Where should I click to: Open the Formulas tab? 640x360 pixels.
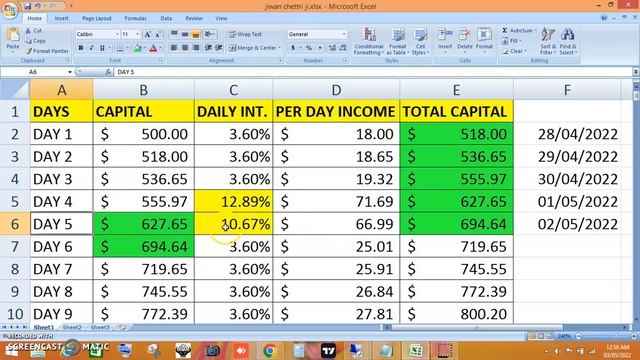(x=136, y=18)
